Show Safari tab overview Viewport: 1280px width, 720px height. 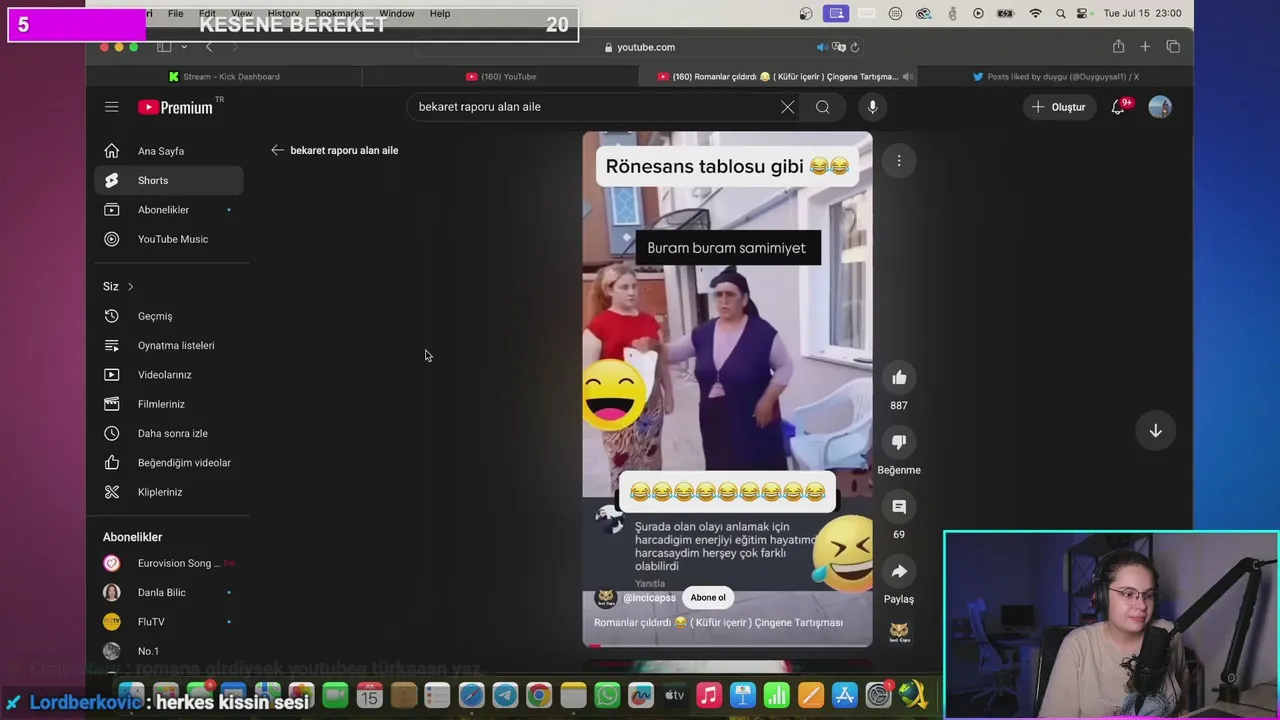point(1173,47)
